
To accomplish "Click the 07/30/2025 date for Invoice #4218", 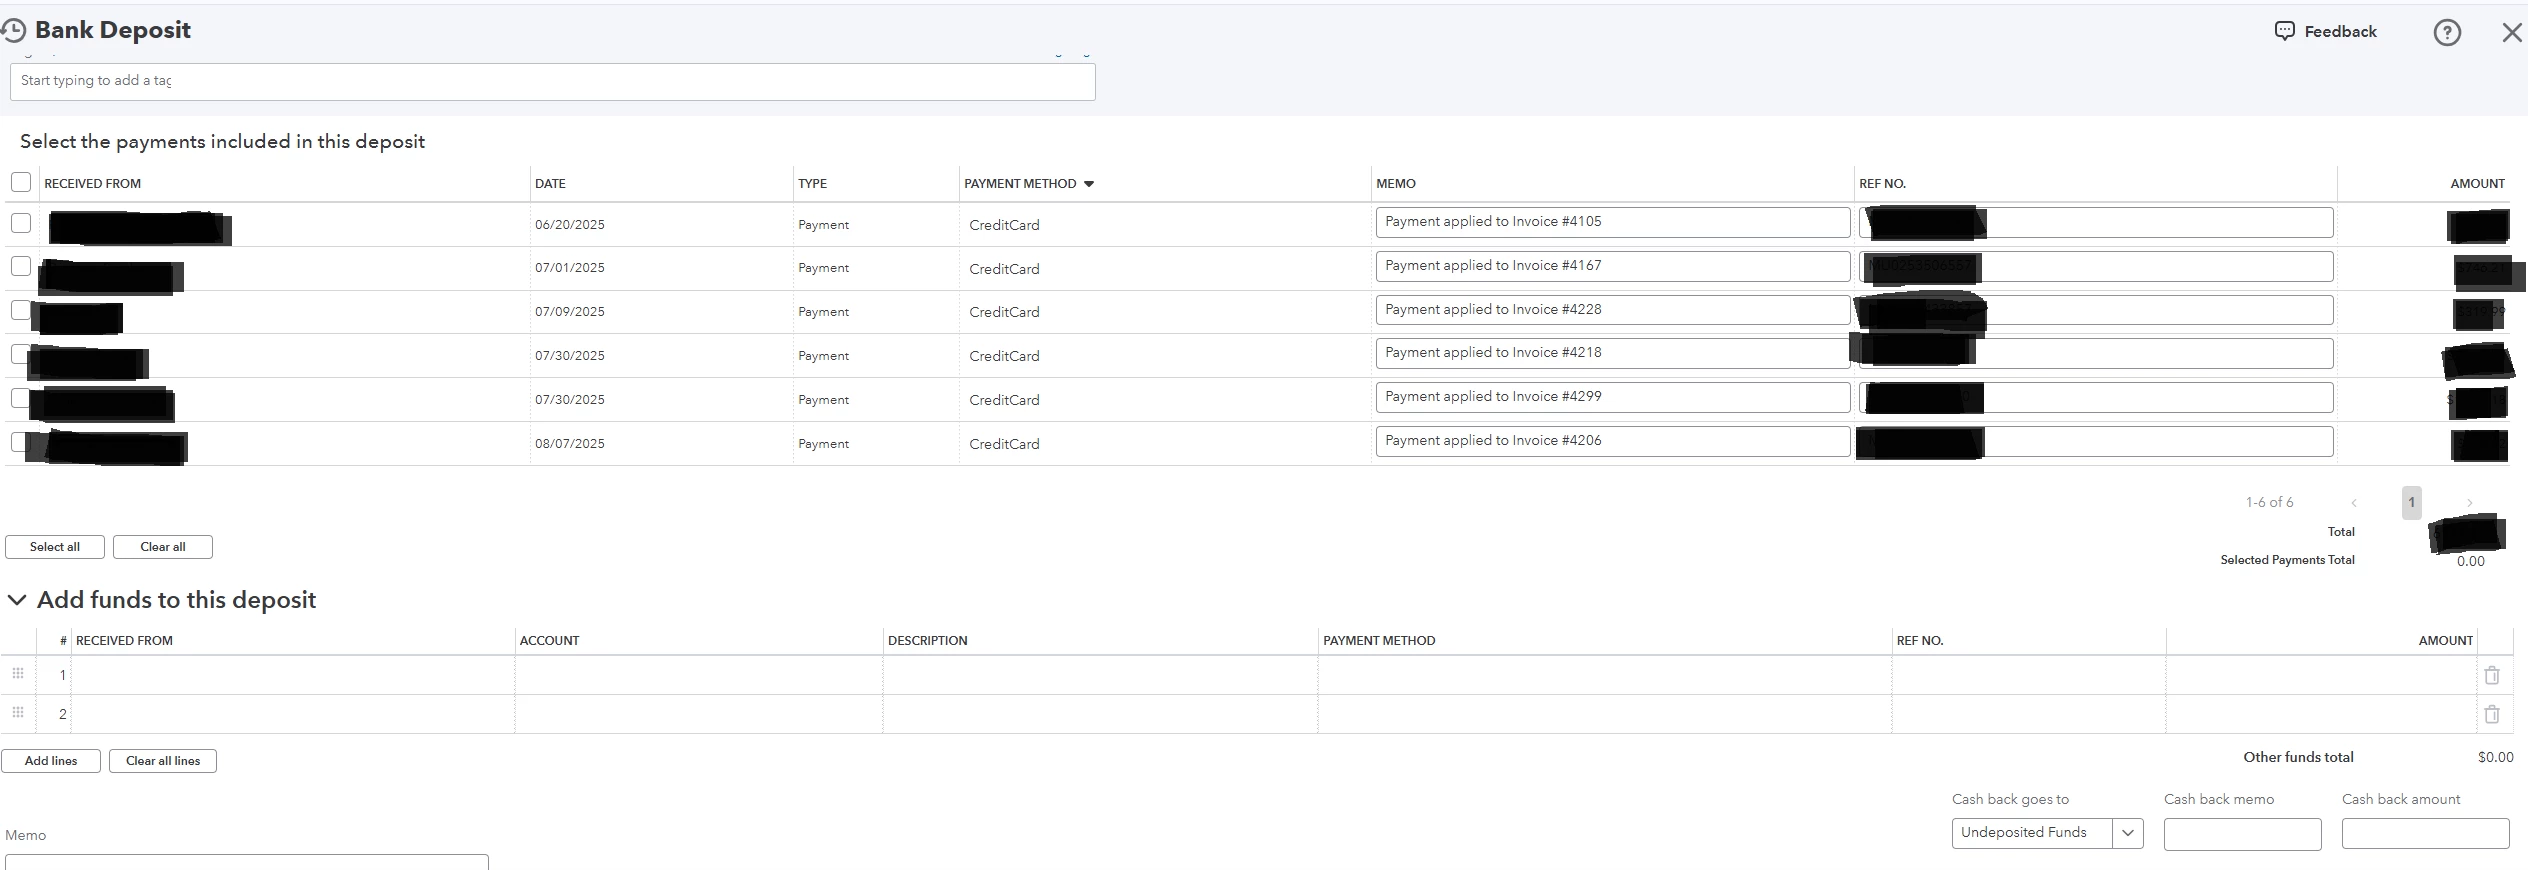I will coord(570,356).
